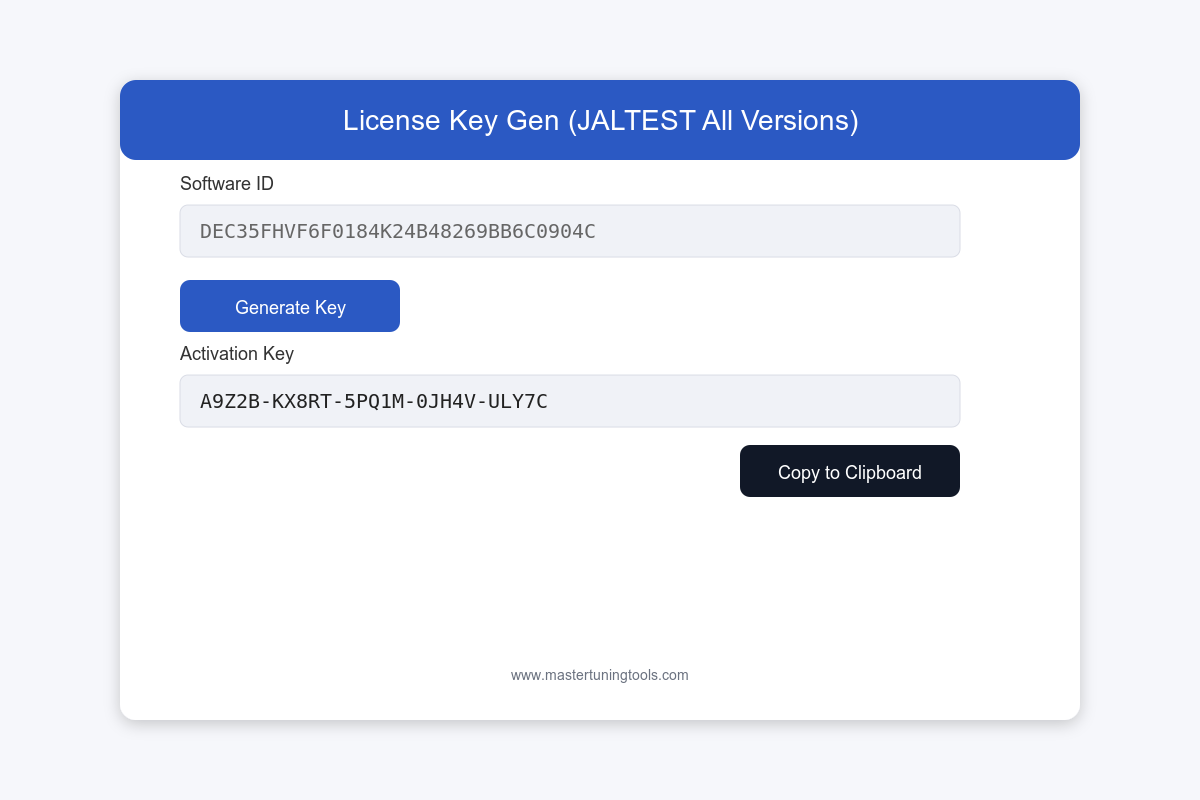Place cursor at end of Activation Key box

(940, 401)
